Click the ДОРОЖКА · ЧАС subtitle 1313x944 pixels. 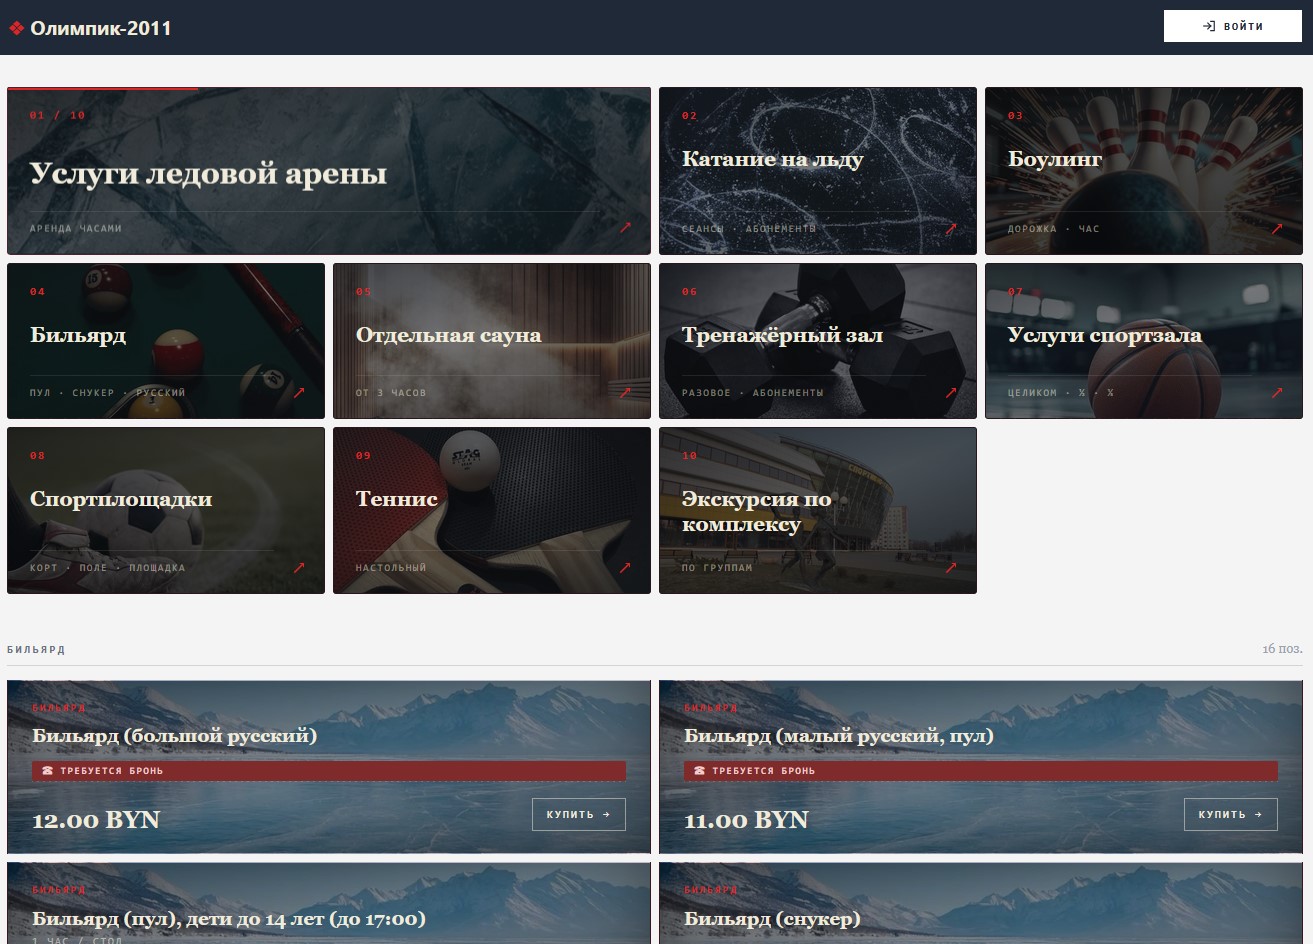coord(1054,229)
